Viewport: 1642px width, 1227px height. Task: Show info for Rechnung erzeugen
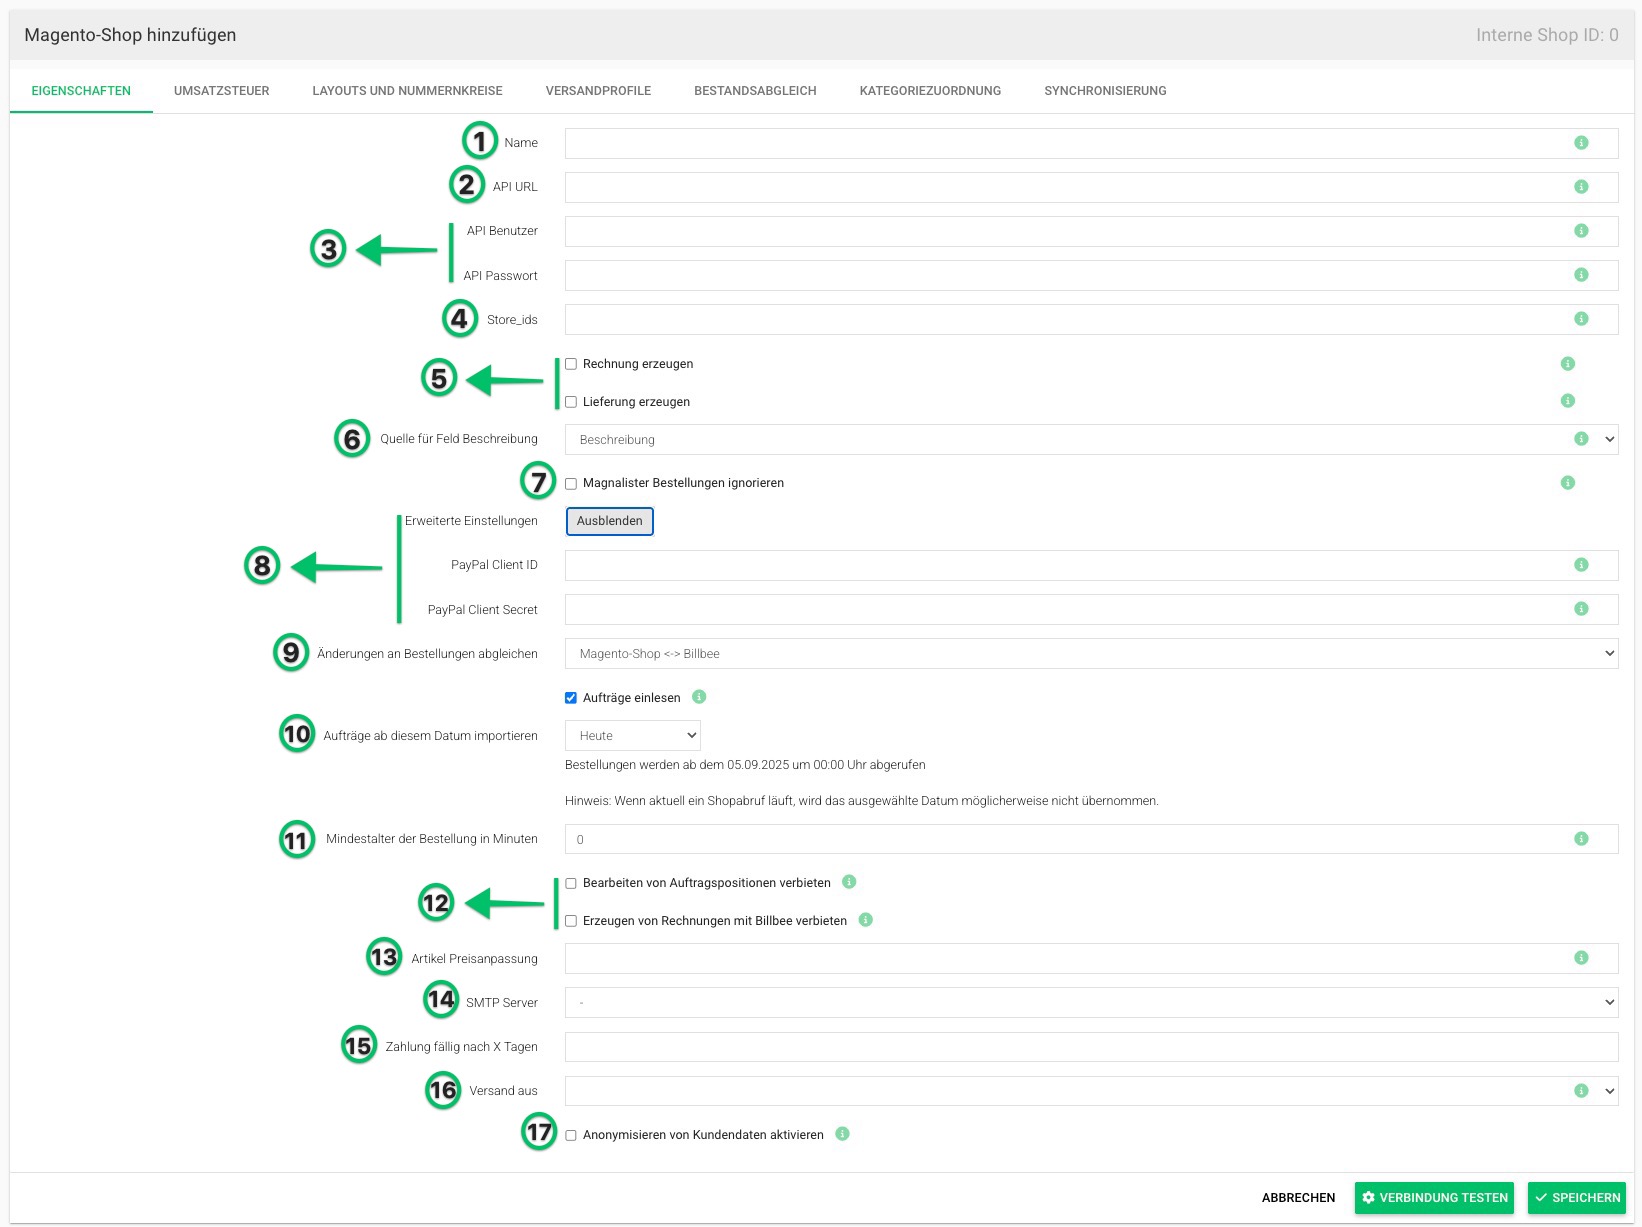pos(1568,364)
